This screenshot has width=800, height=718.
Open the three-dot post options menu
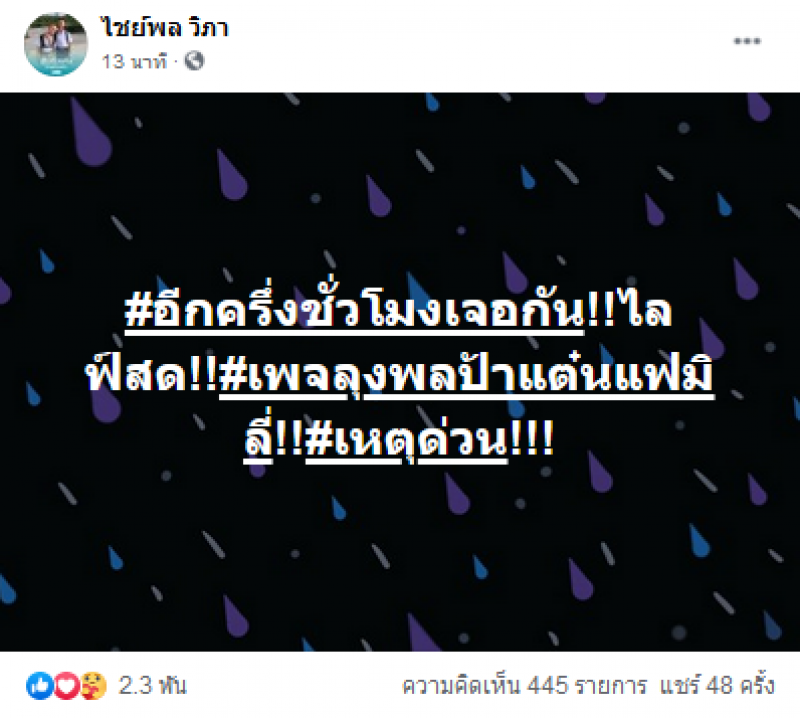(747, 41)
